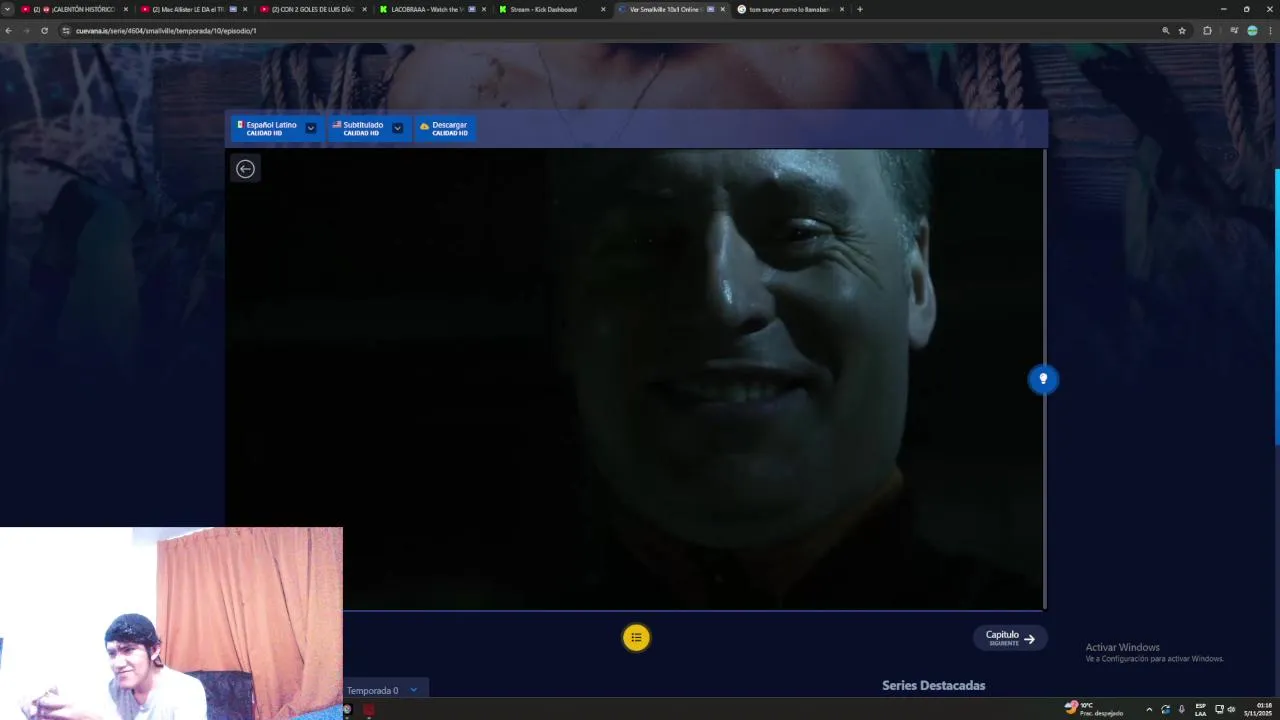Reload the page with refresh icon

tap(44, 30)
